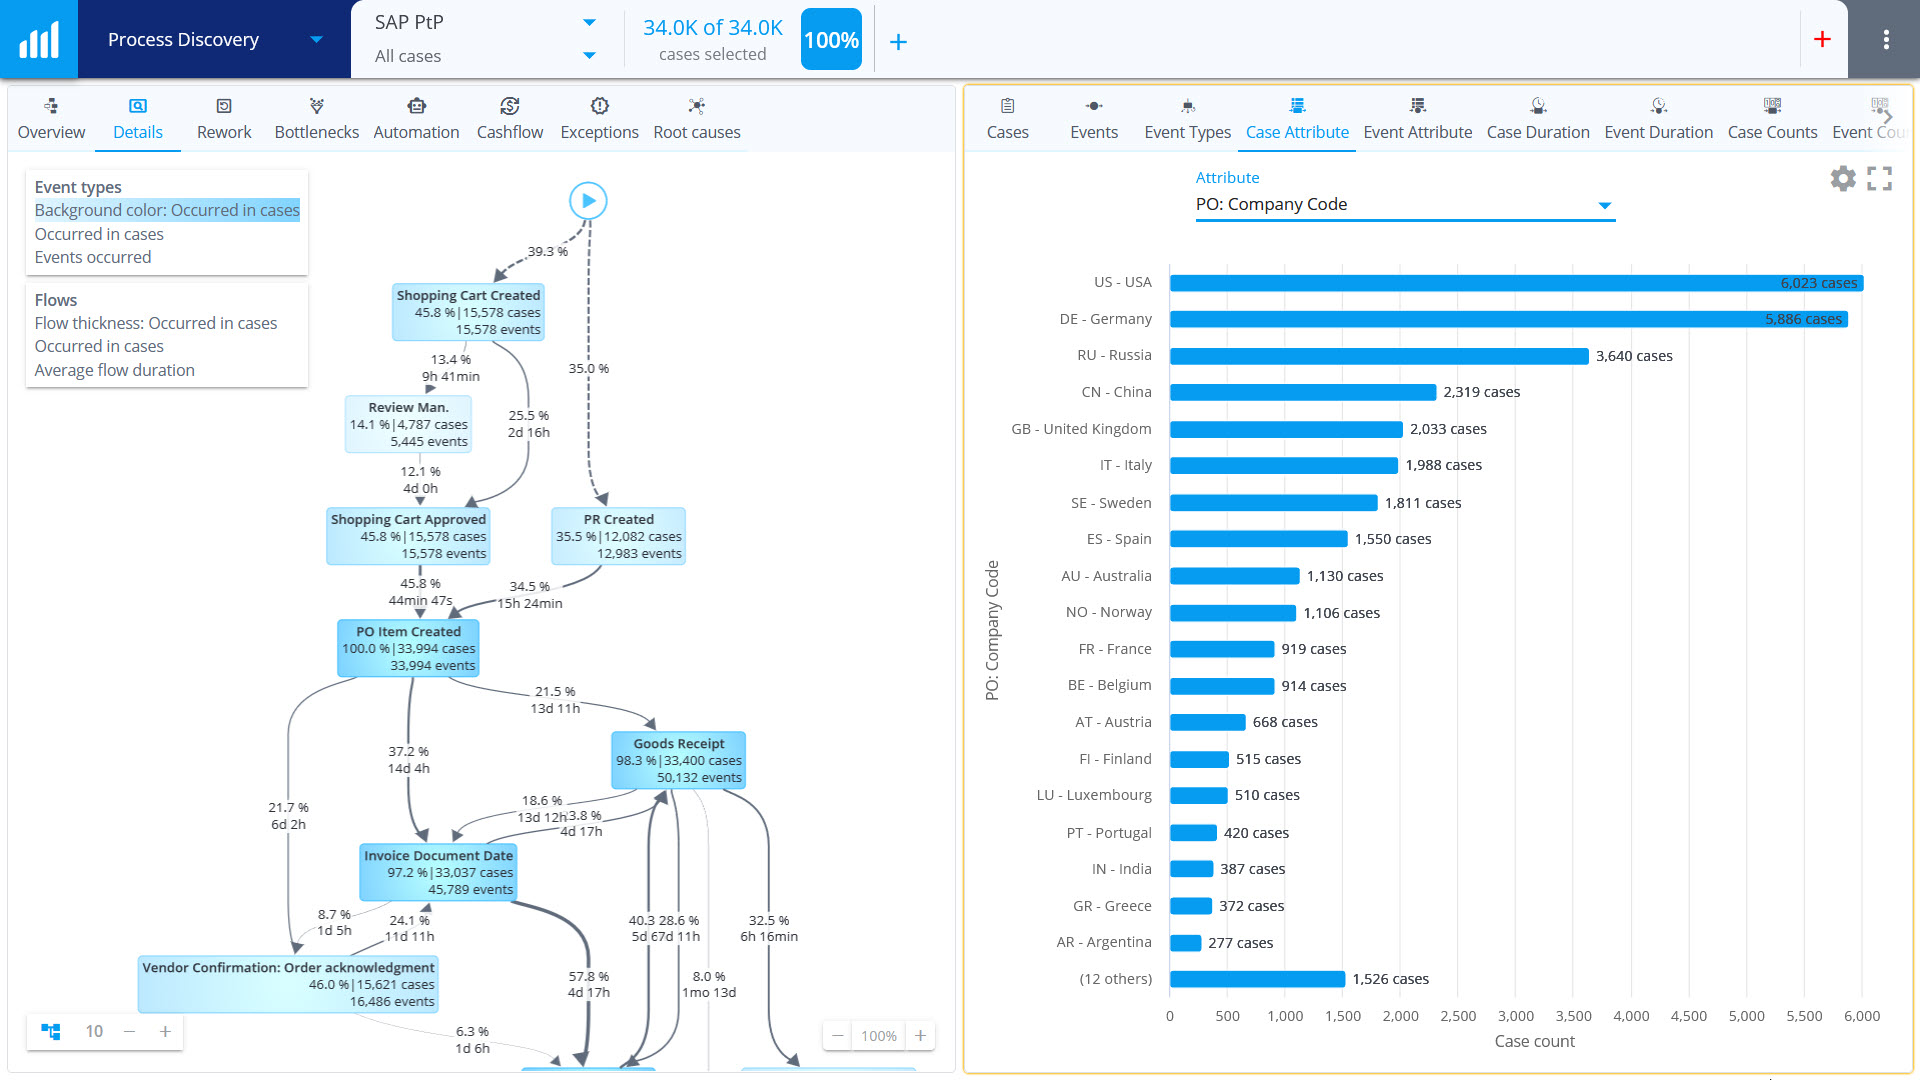Click the CN - China bar
Screen dimensions: 1920x1080
click(1303, 392)
